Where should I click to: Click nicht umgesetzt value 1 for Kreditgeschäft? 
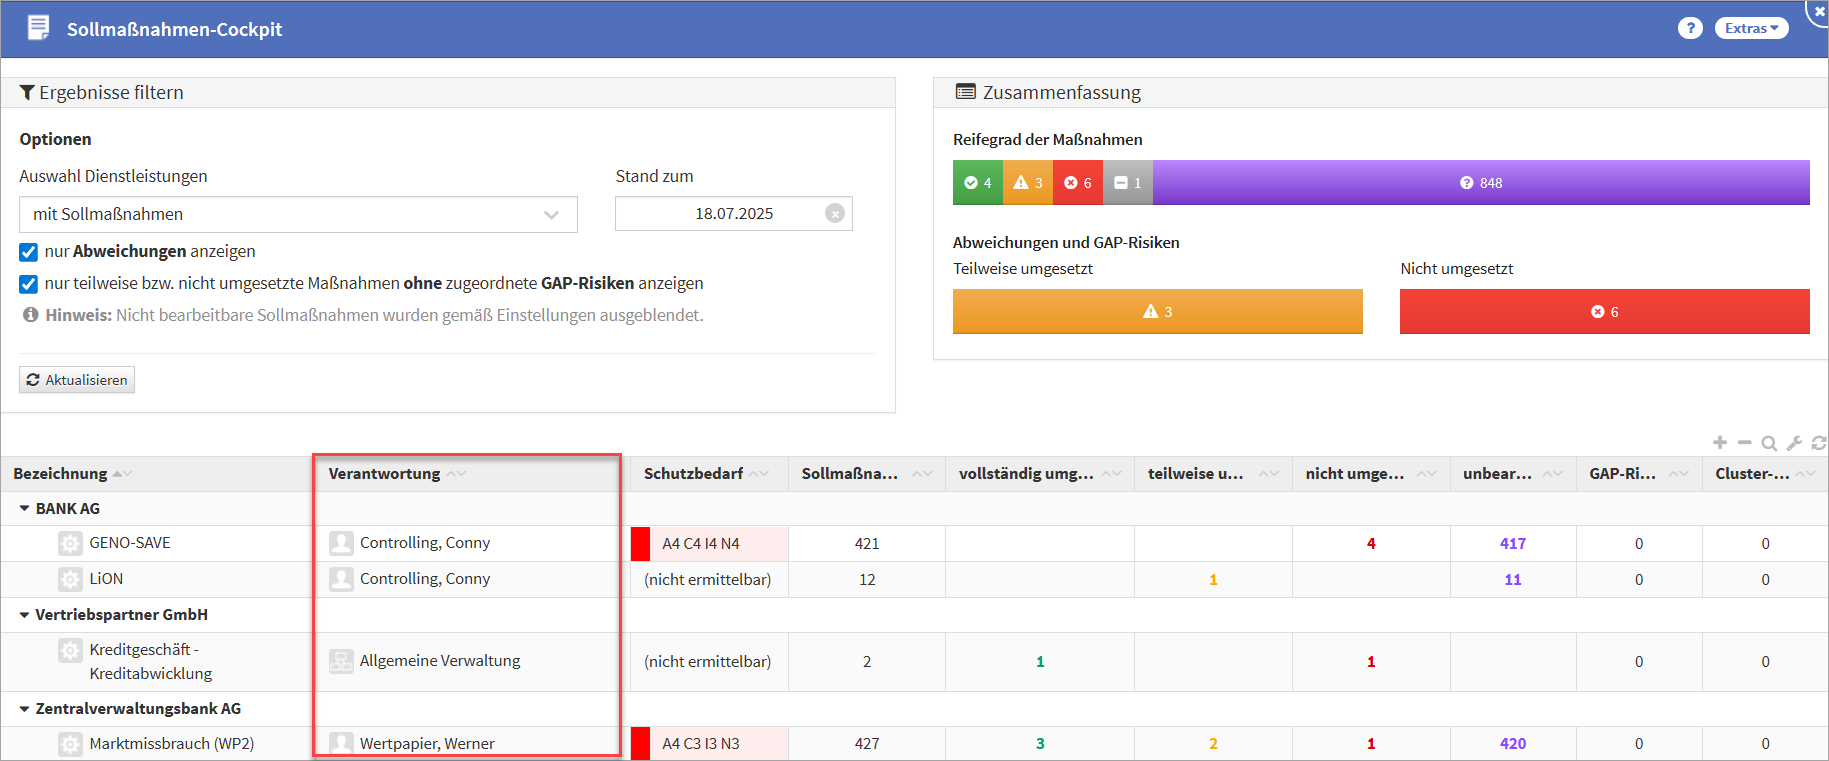click(x=1371, y=662)
